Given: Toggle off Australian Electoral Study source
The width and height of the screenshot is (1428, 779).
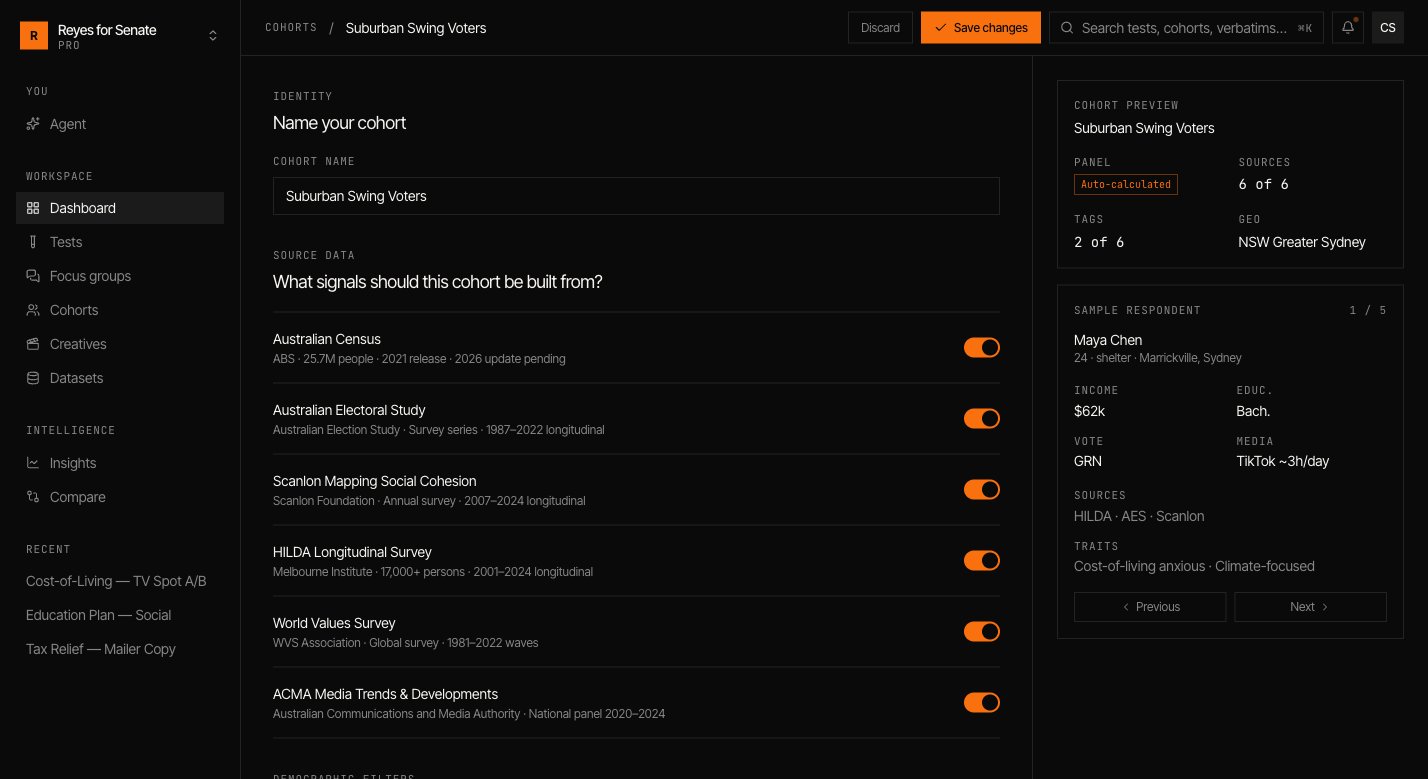Looking at the screenshot, I should pos(982,418).
